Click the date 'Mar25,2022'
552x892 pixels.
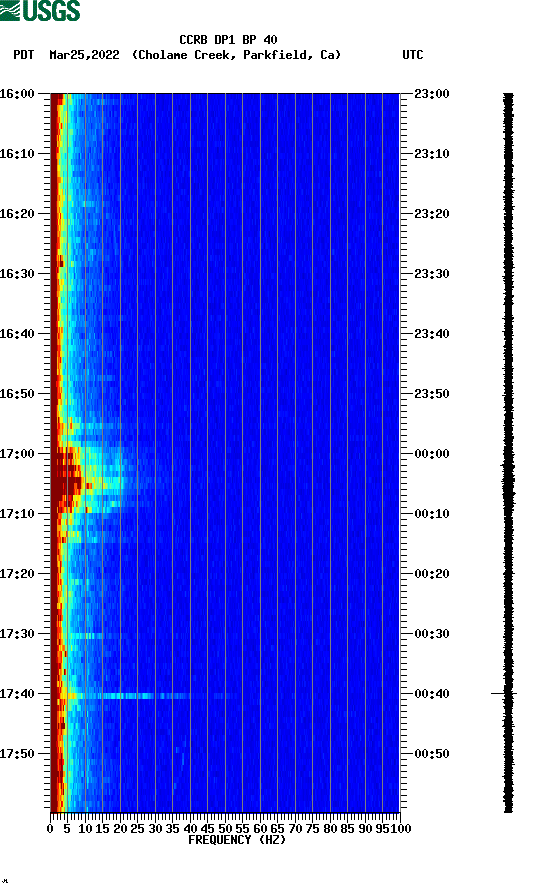tap(84, 55)
